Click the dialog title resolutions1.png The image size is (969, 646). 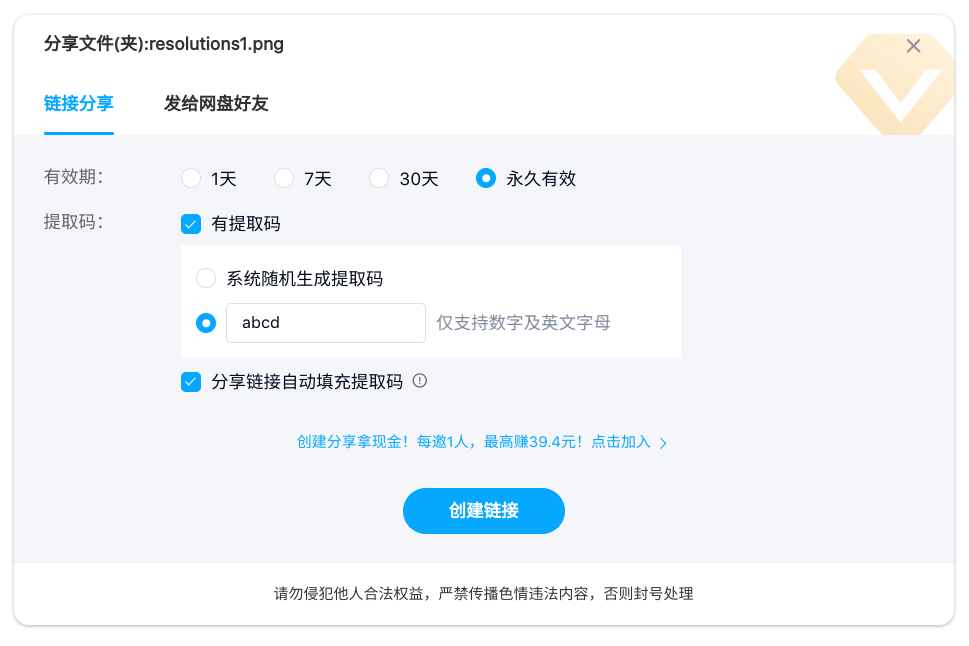(x=164, y=44)
